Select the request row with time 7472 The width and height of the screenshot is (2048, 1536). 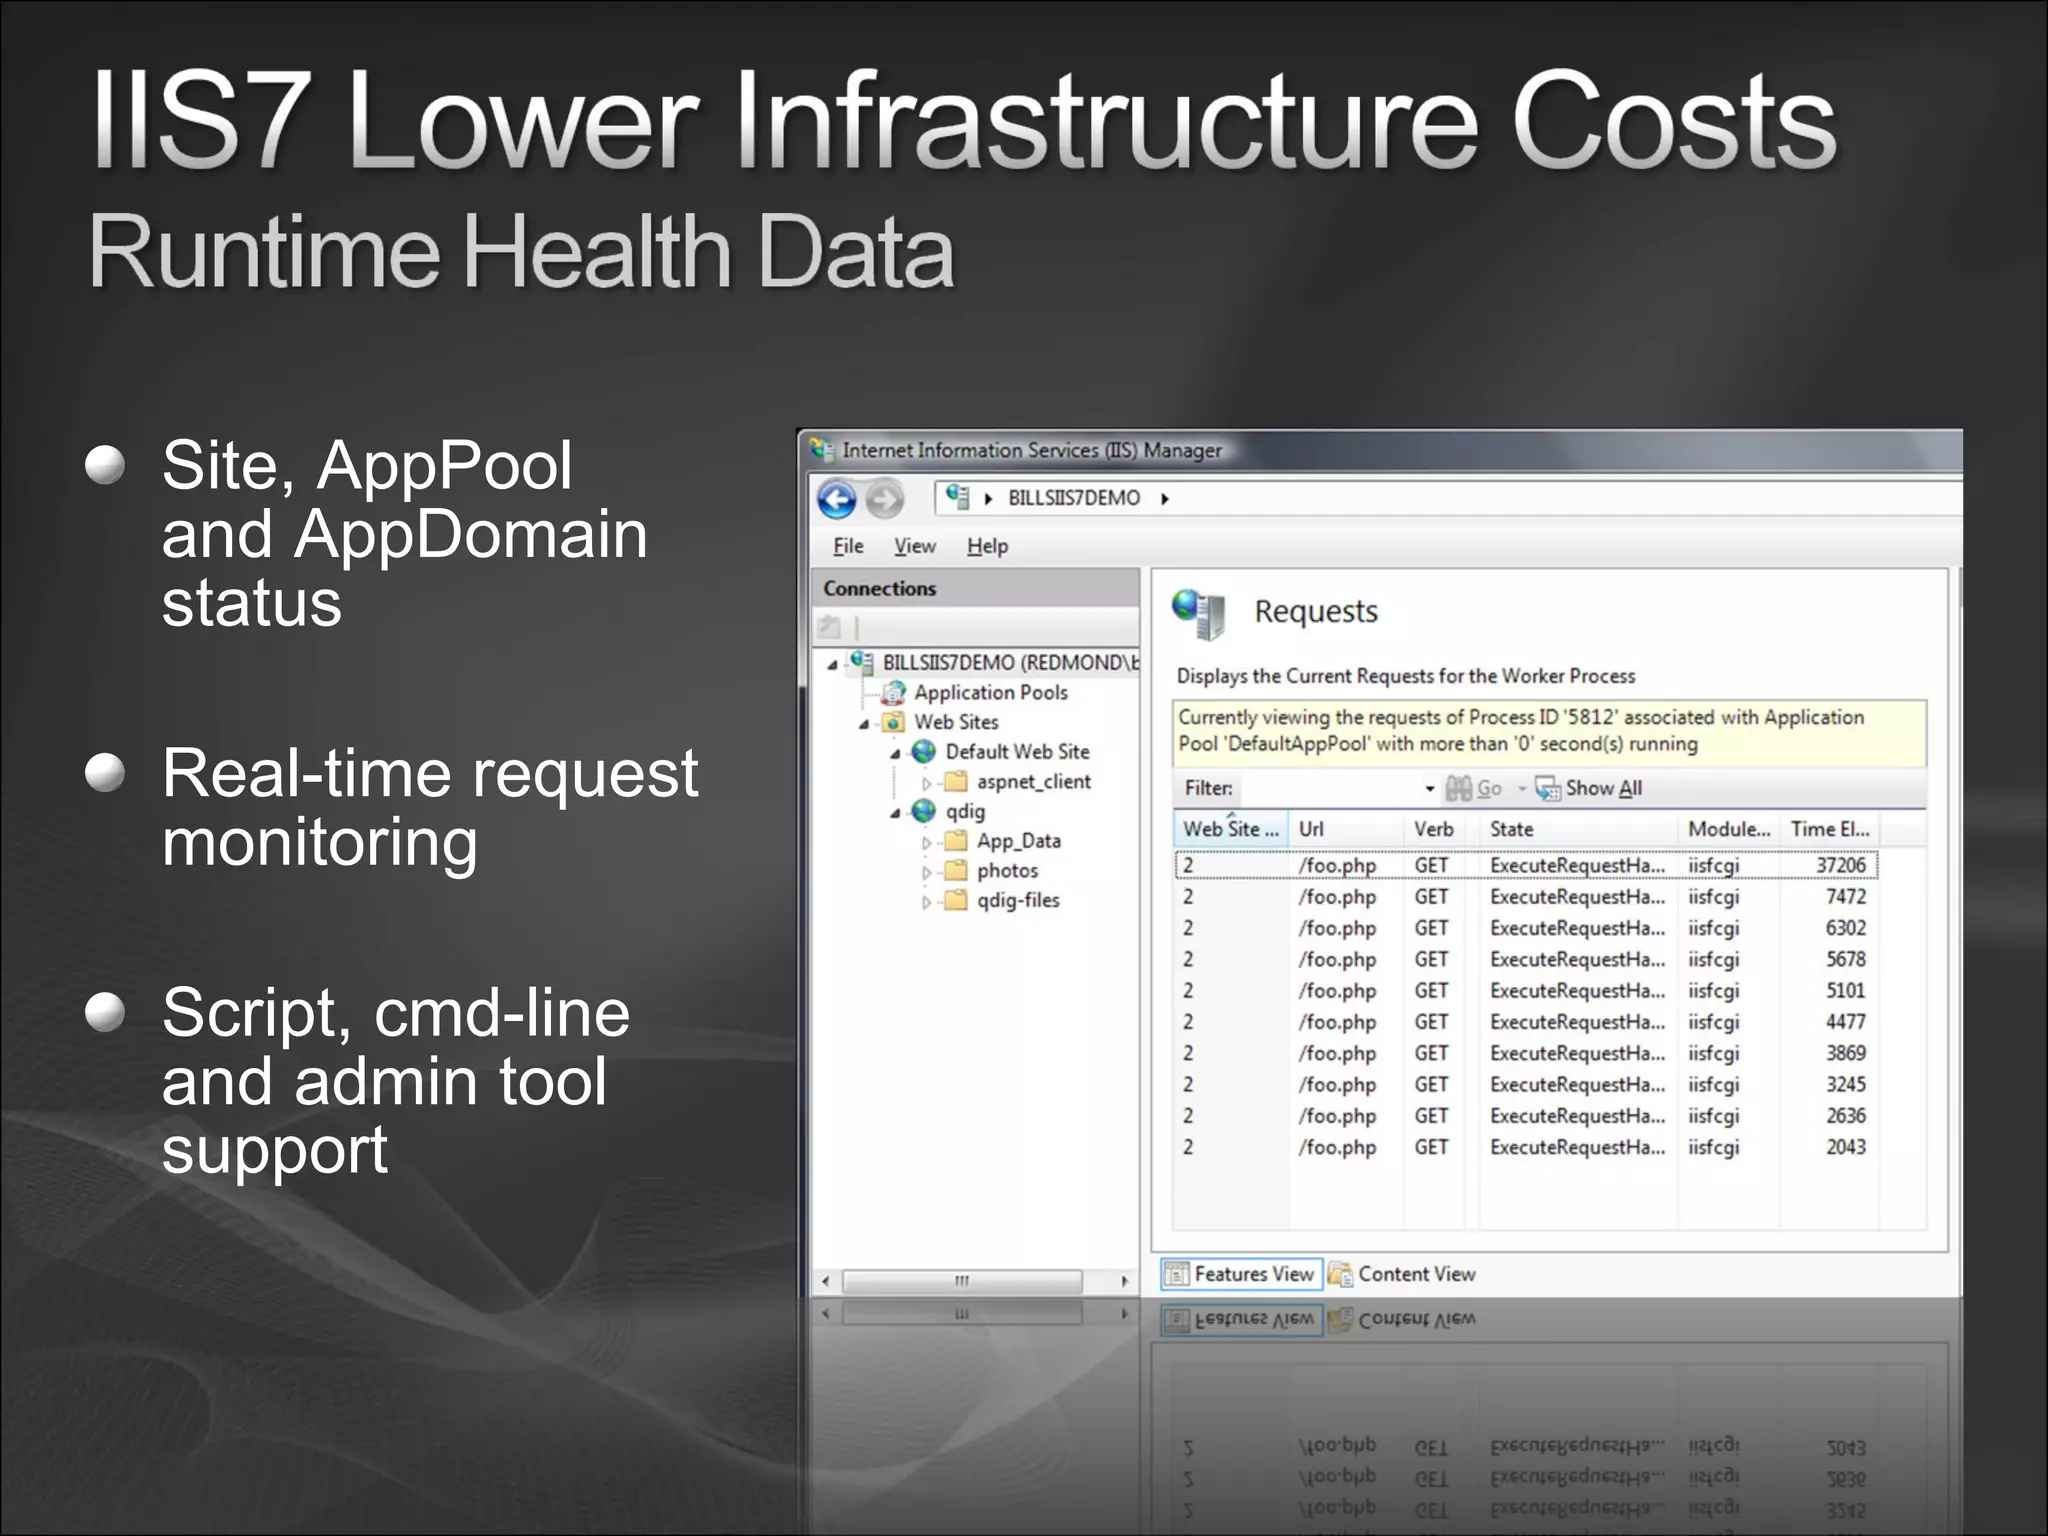click(1526, 897)
